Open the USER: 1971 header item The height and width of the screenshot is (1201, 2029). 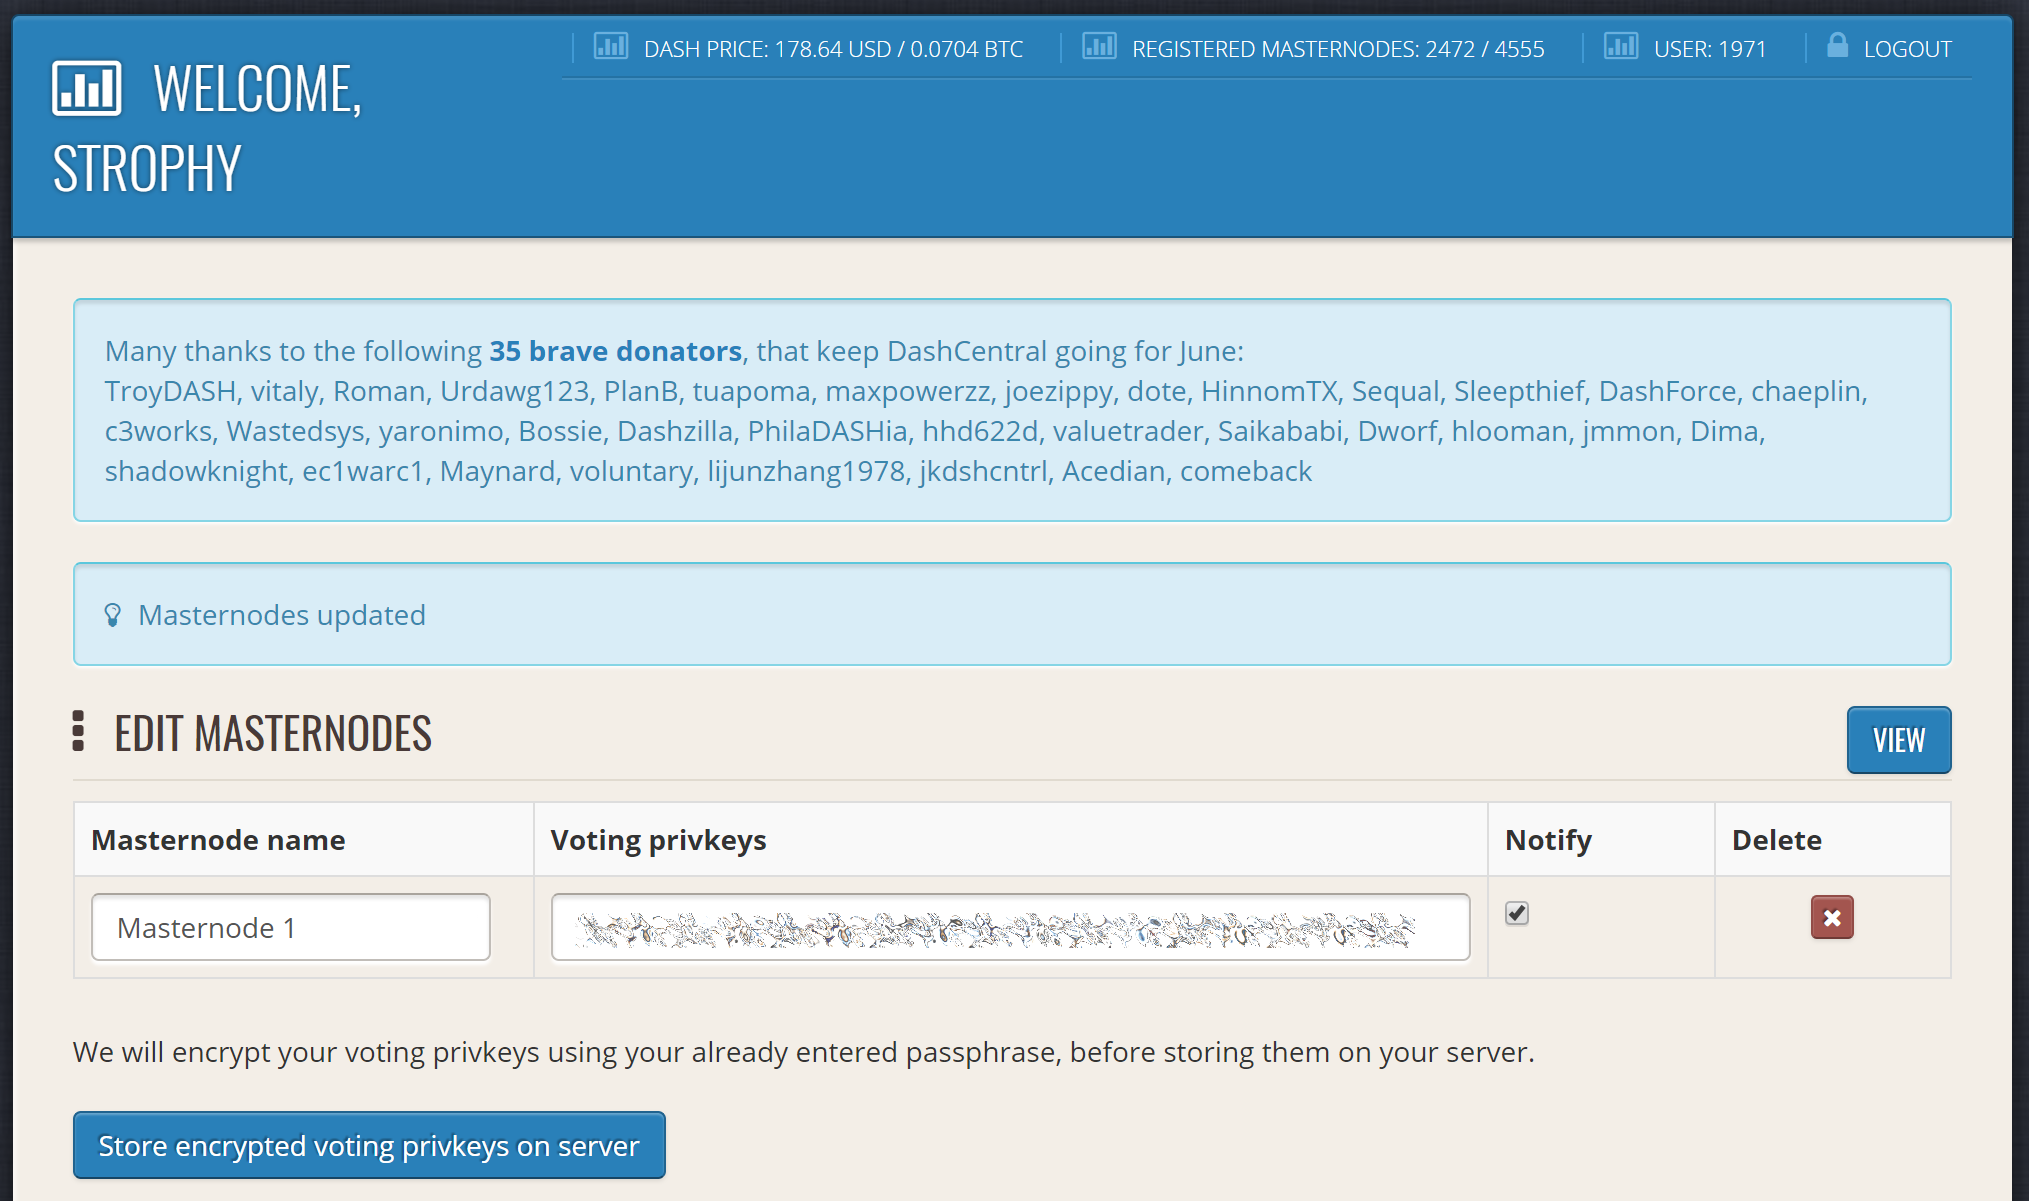pyautogui.click(x=1709, y=49)
